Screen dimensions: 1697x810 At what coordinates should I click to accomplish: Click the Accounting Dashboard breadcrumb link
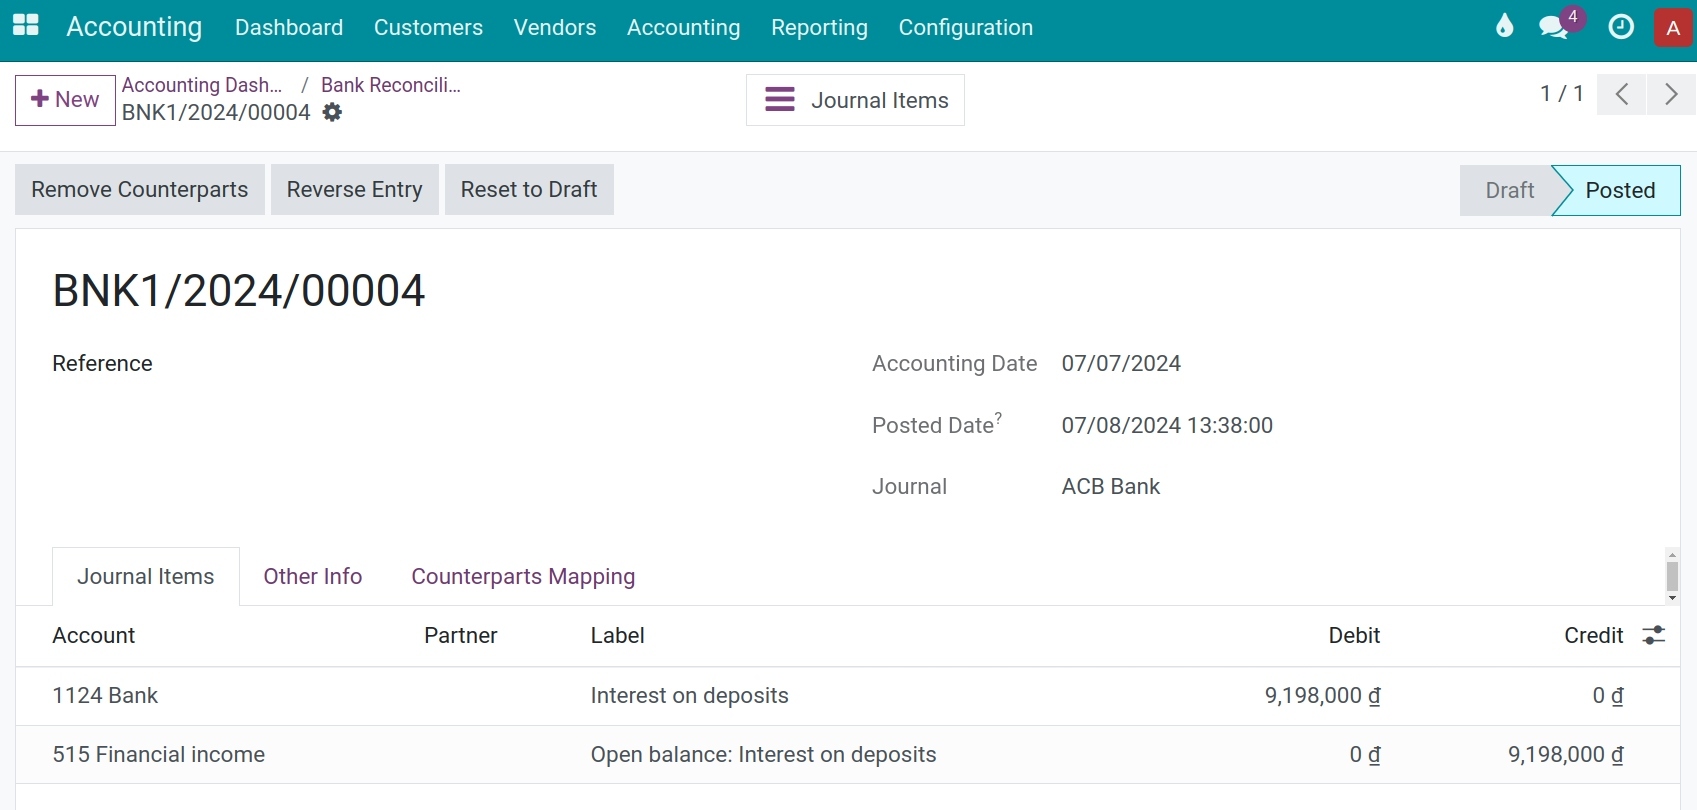(202, 85)
